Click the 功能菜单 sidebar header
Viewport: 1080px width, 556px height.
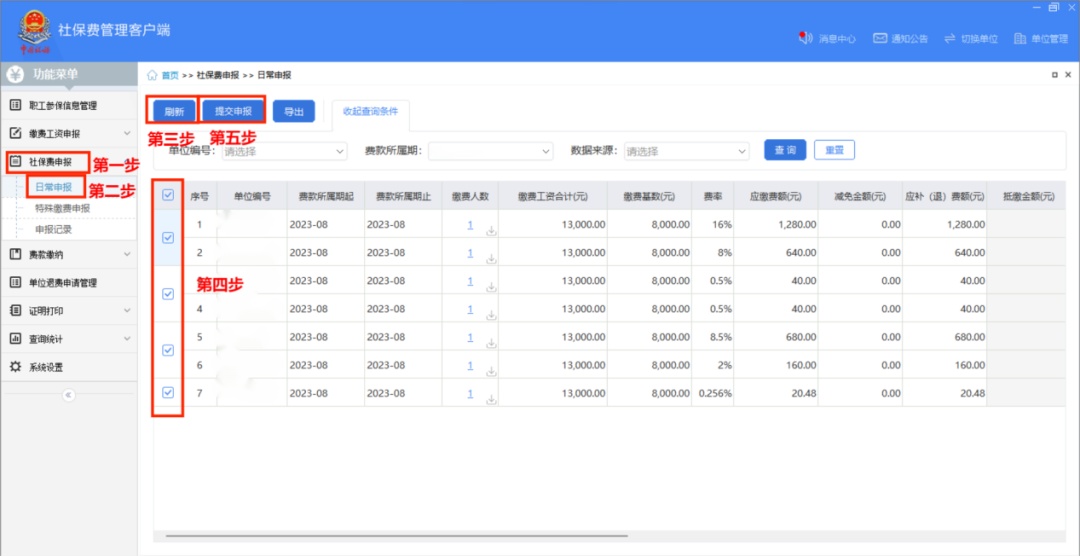(69, 74)
